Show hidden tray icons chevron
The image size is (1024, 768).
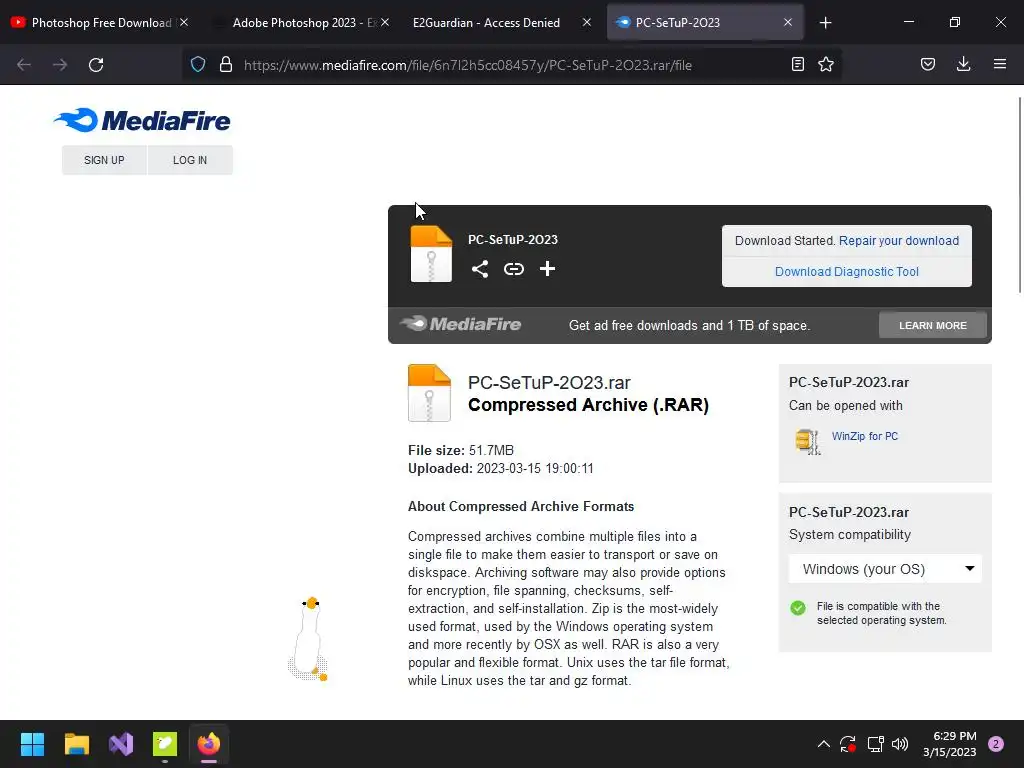[824, 744]
